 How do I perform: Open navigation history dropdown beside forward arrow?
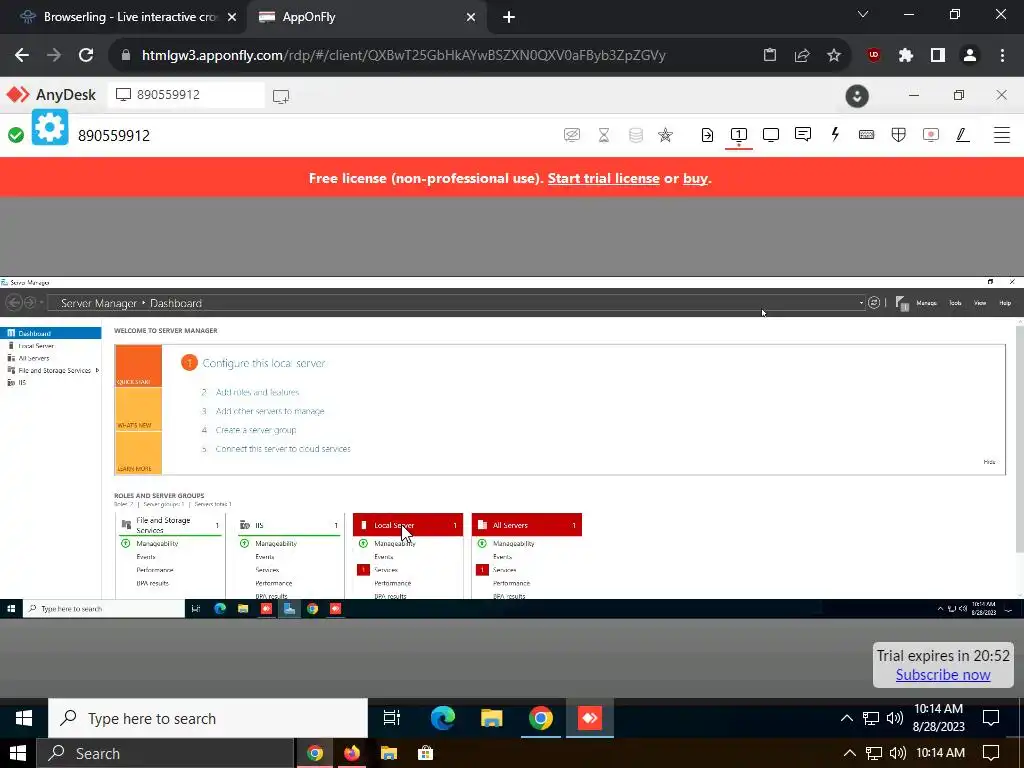click(41, 302)
